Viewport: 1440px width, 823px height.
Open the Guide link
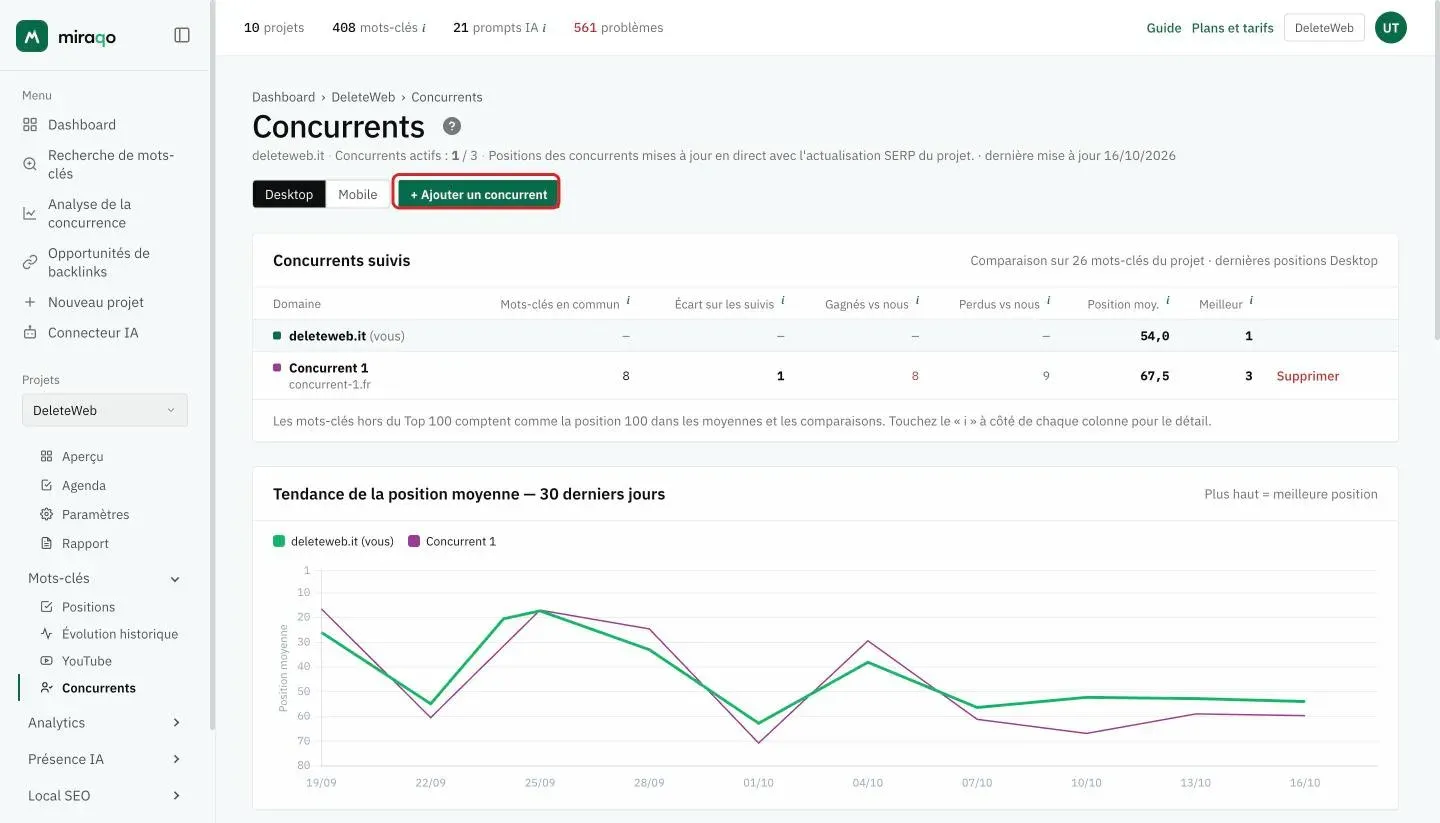[x=1164, y=28]
